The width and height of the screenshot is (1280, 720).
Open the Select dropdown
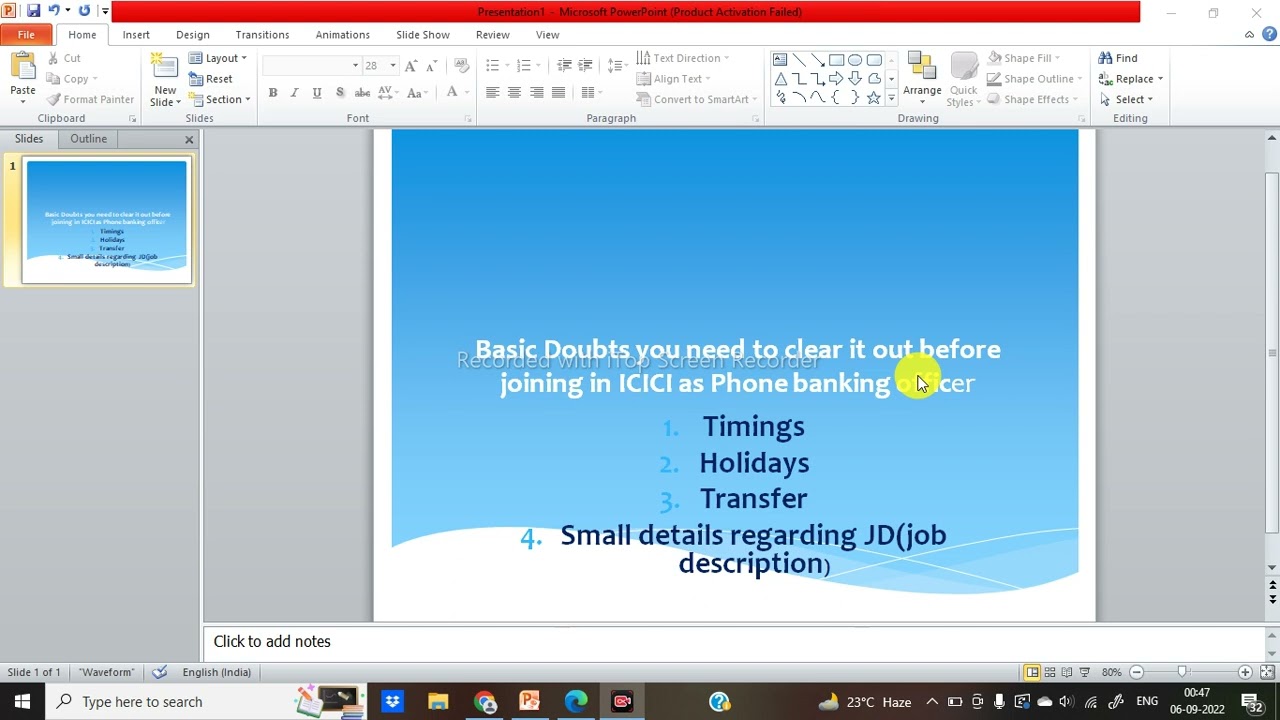tap(1126, 100)
